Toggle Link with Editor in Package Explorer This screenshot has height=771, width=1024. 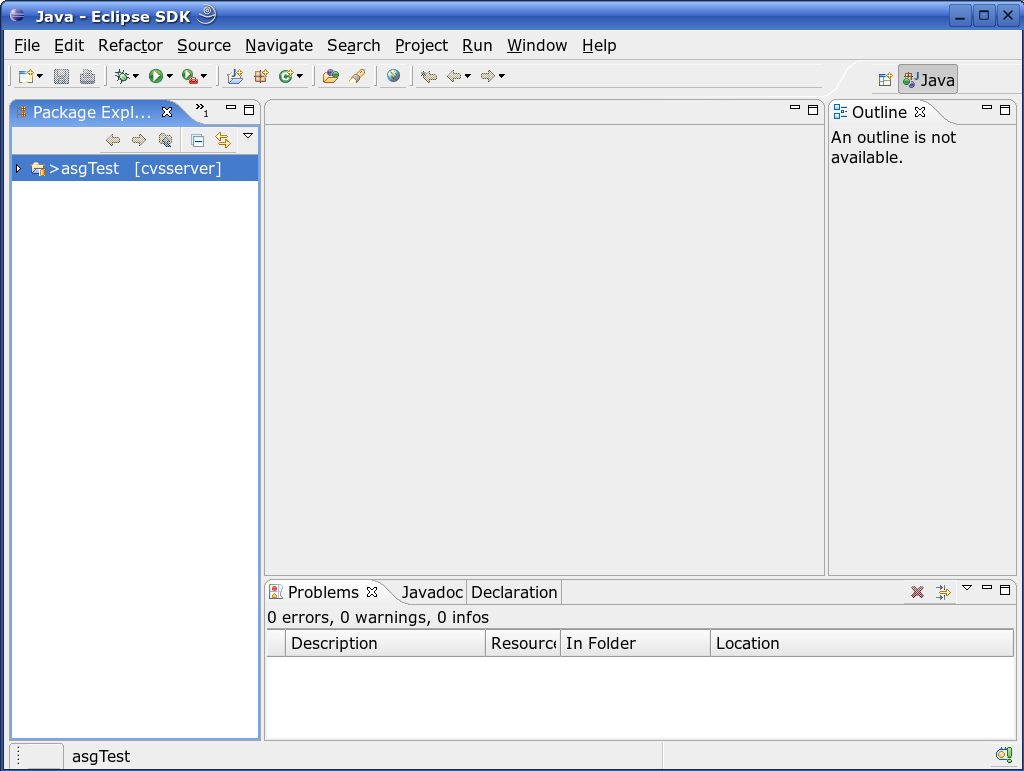pyautogui.click(x=223, y=140)
